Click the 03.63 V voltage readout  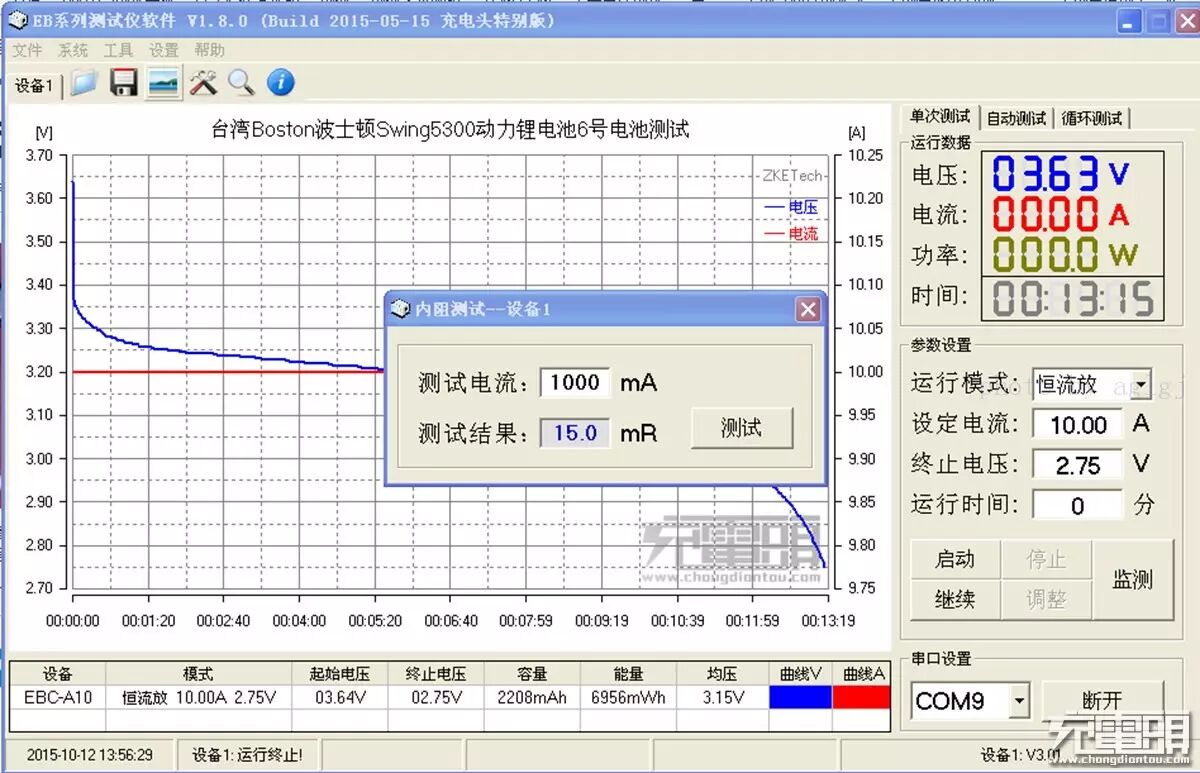[x=1061, y=175]
